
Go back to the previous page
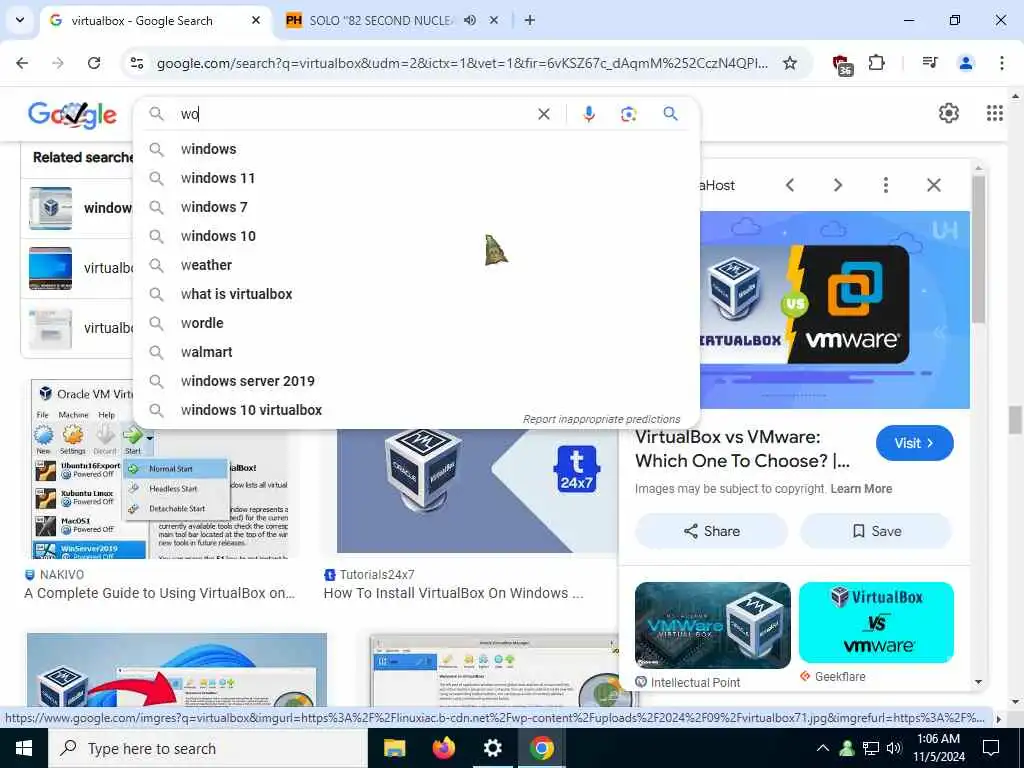(x=22, y=63)
